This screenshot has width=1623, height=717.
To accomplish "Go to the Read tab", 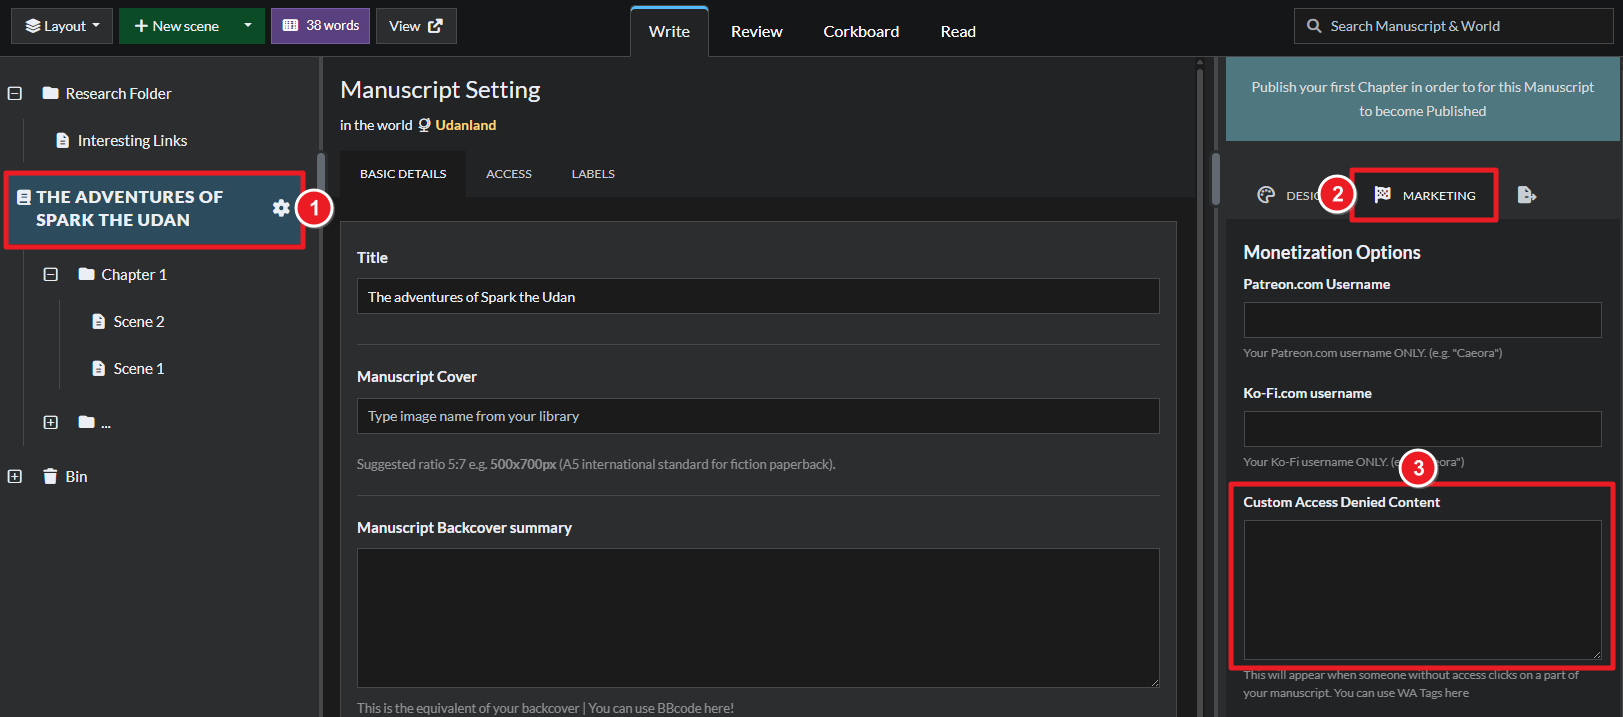I will pos(958,32).
